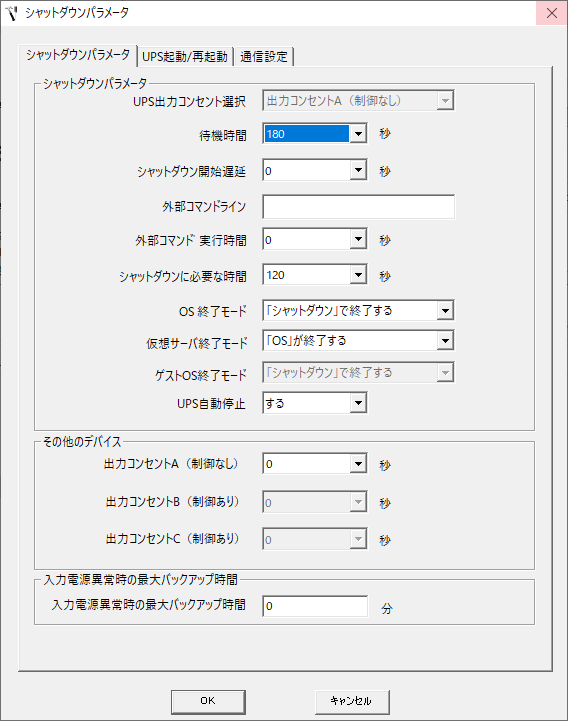Click the 最大バックアップ時間 minutes input field

pos(315,606)
